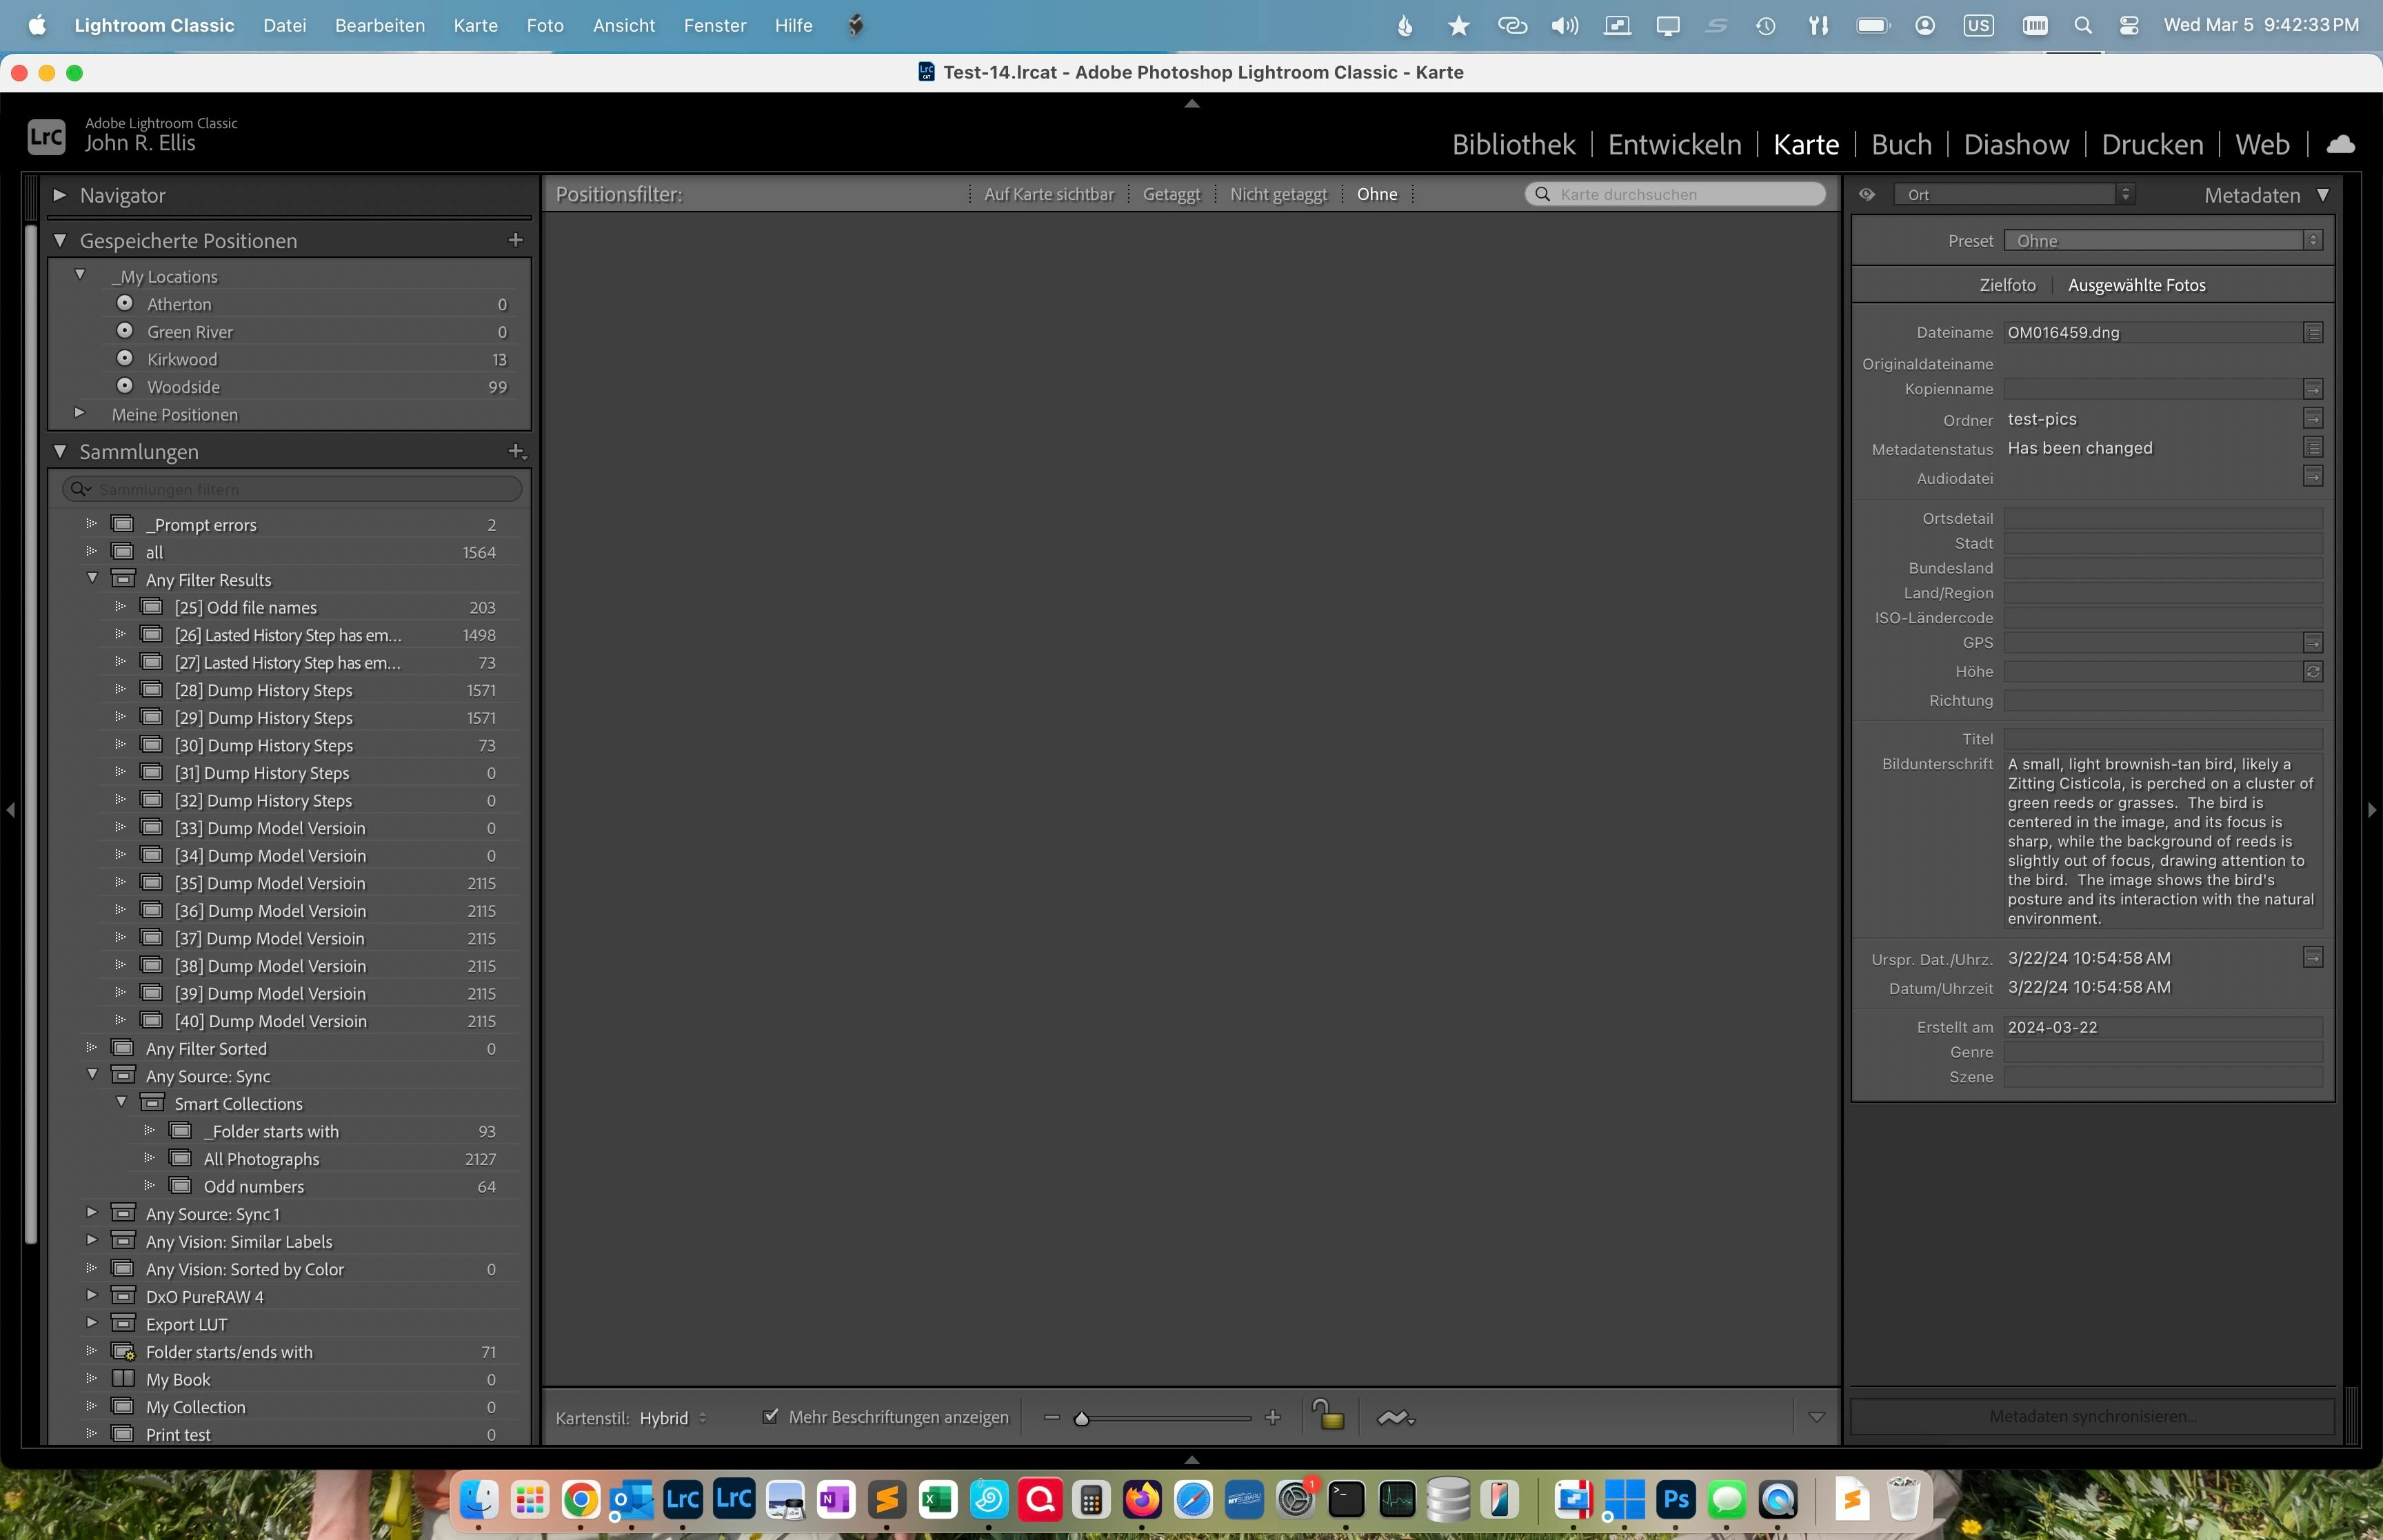2383x1540 pixels.
Task: Click the arrow icon beside GPS field
Action: tap(2312, 643)
